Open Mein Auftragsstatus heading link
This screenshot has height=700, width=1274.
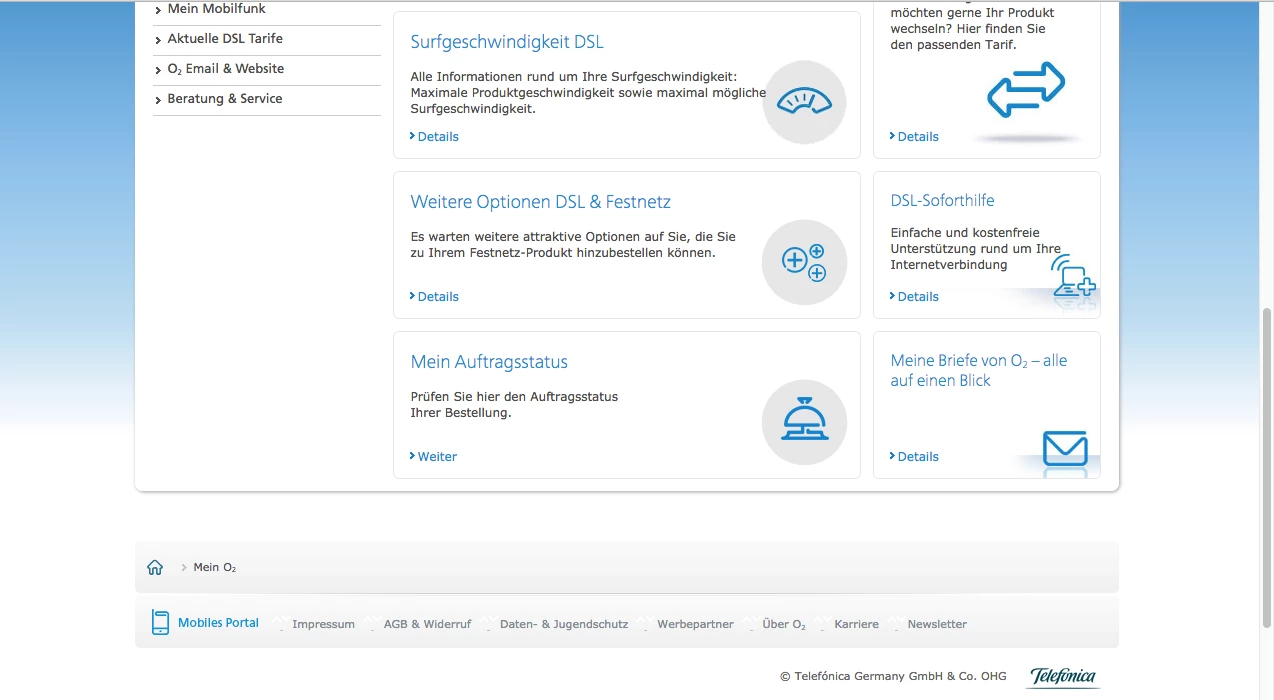coord(489,362)
